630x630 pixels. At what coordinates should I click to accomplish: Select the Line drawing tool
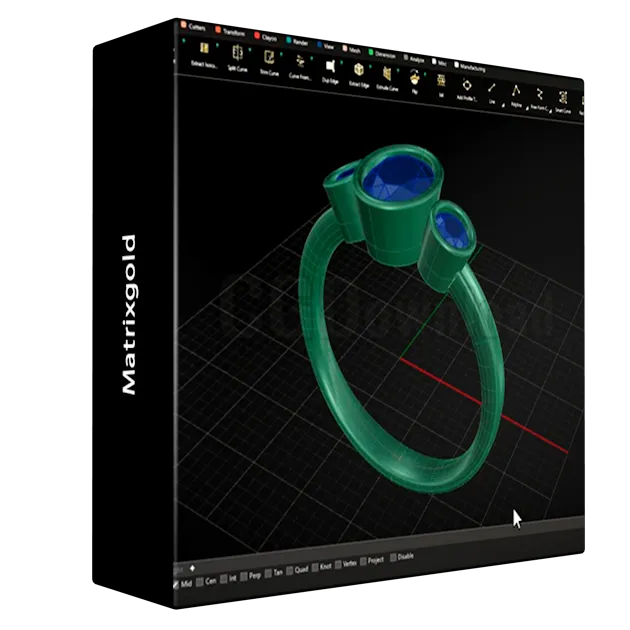[x=492, y=93]
